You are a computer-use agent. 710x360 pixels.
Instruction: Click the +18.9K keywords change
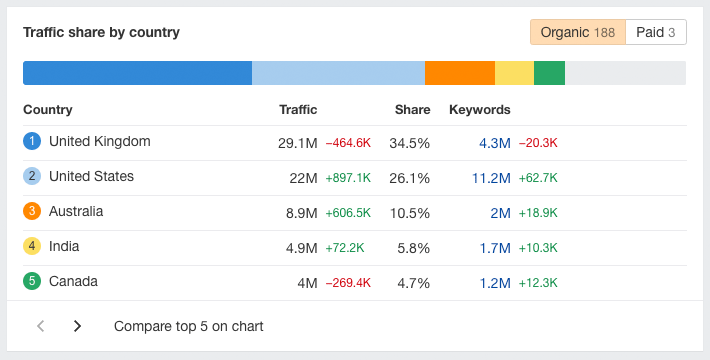[538, 213]
